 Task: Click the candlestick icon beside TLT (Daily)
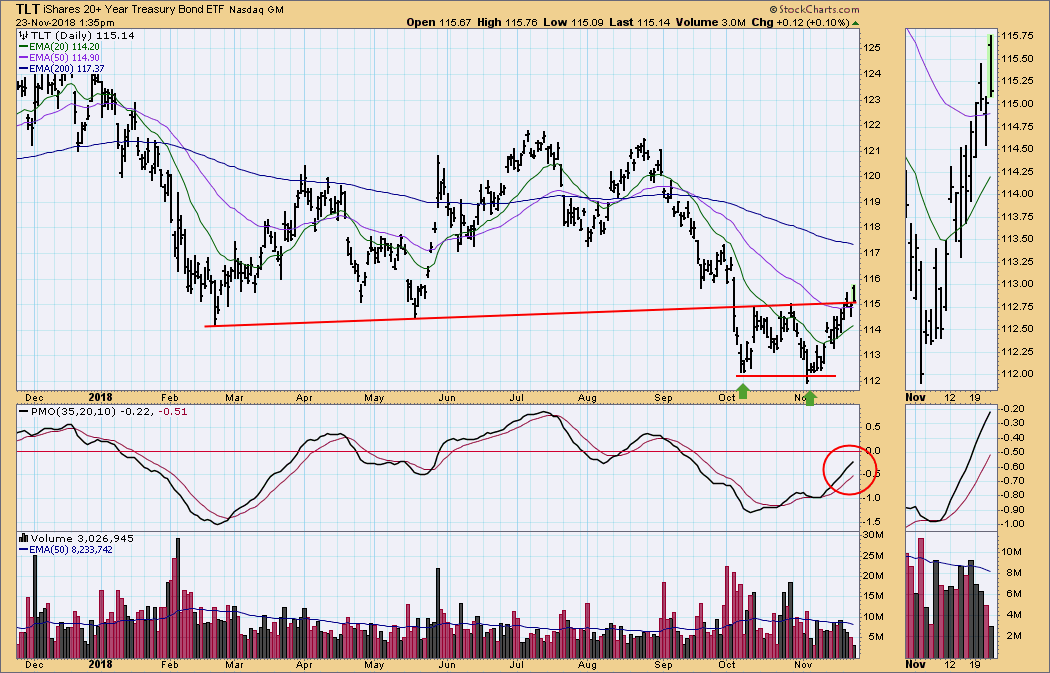point(23,35)
